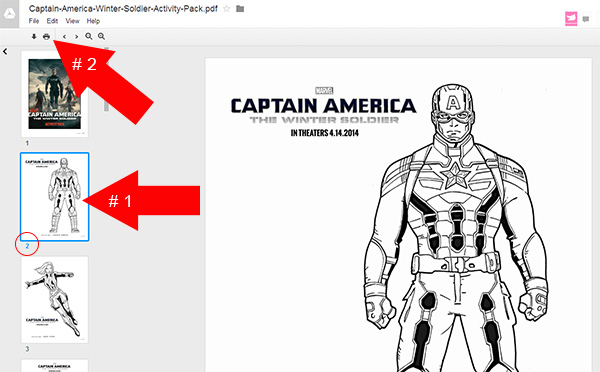
Task: Go to previous page with left chevron
Action: click(64, 36)
